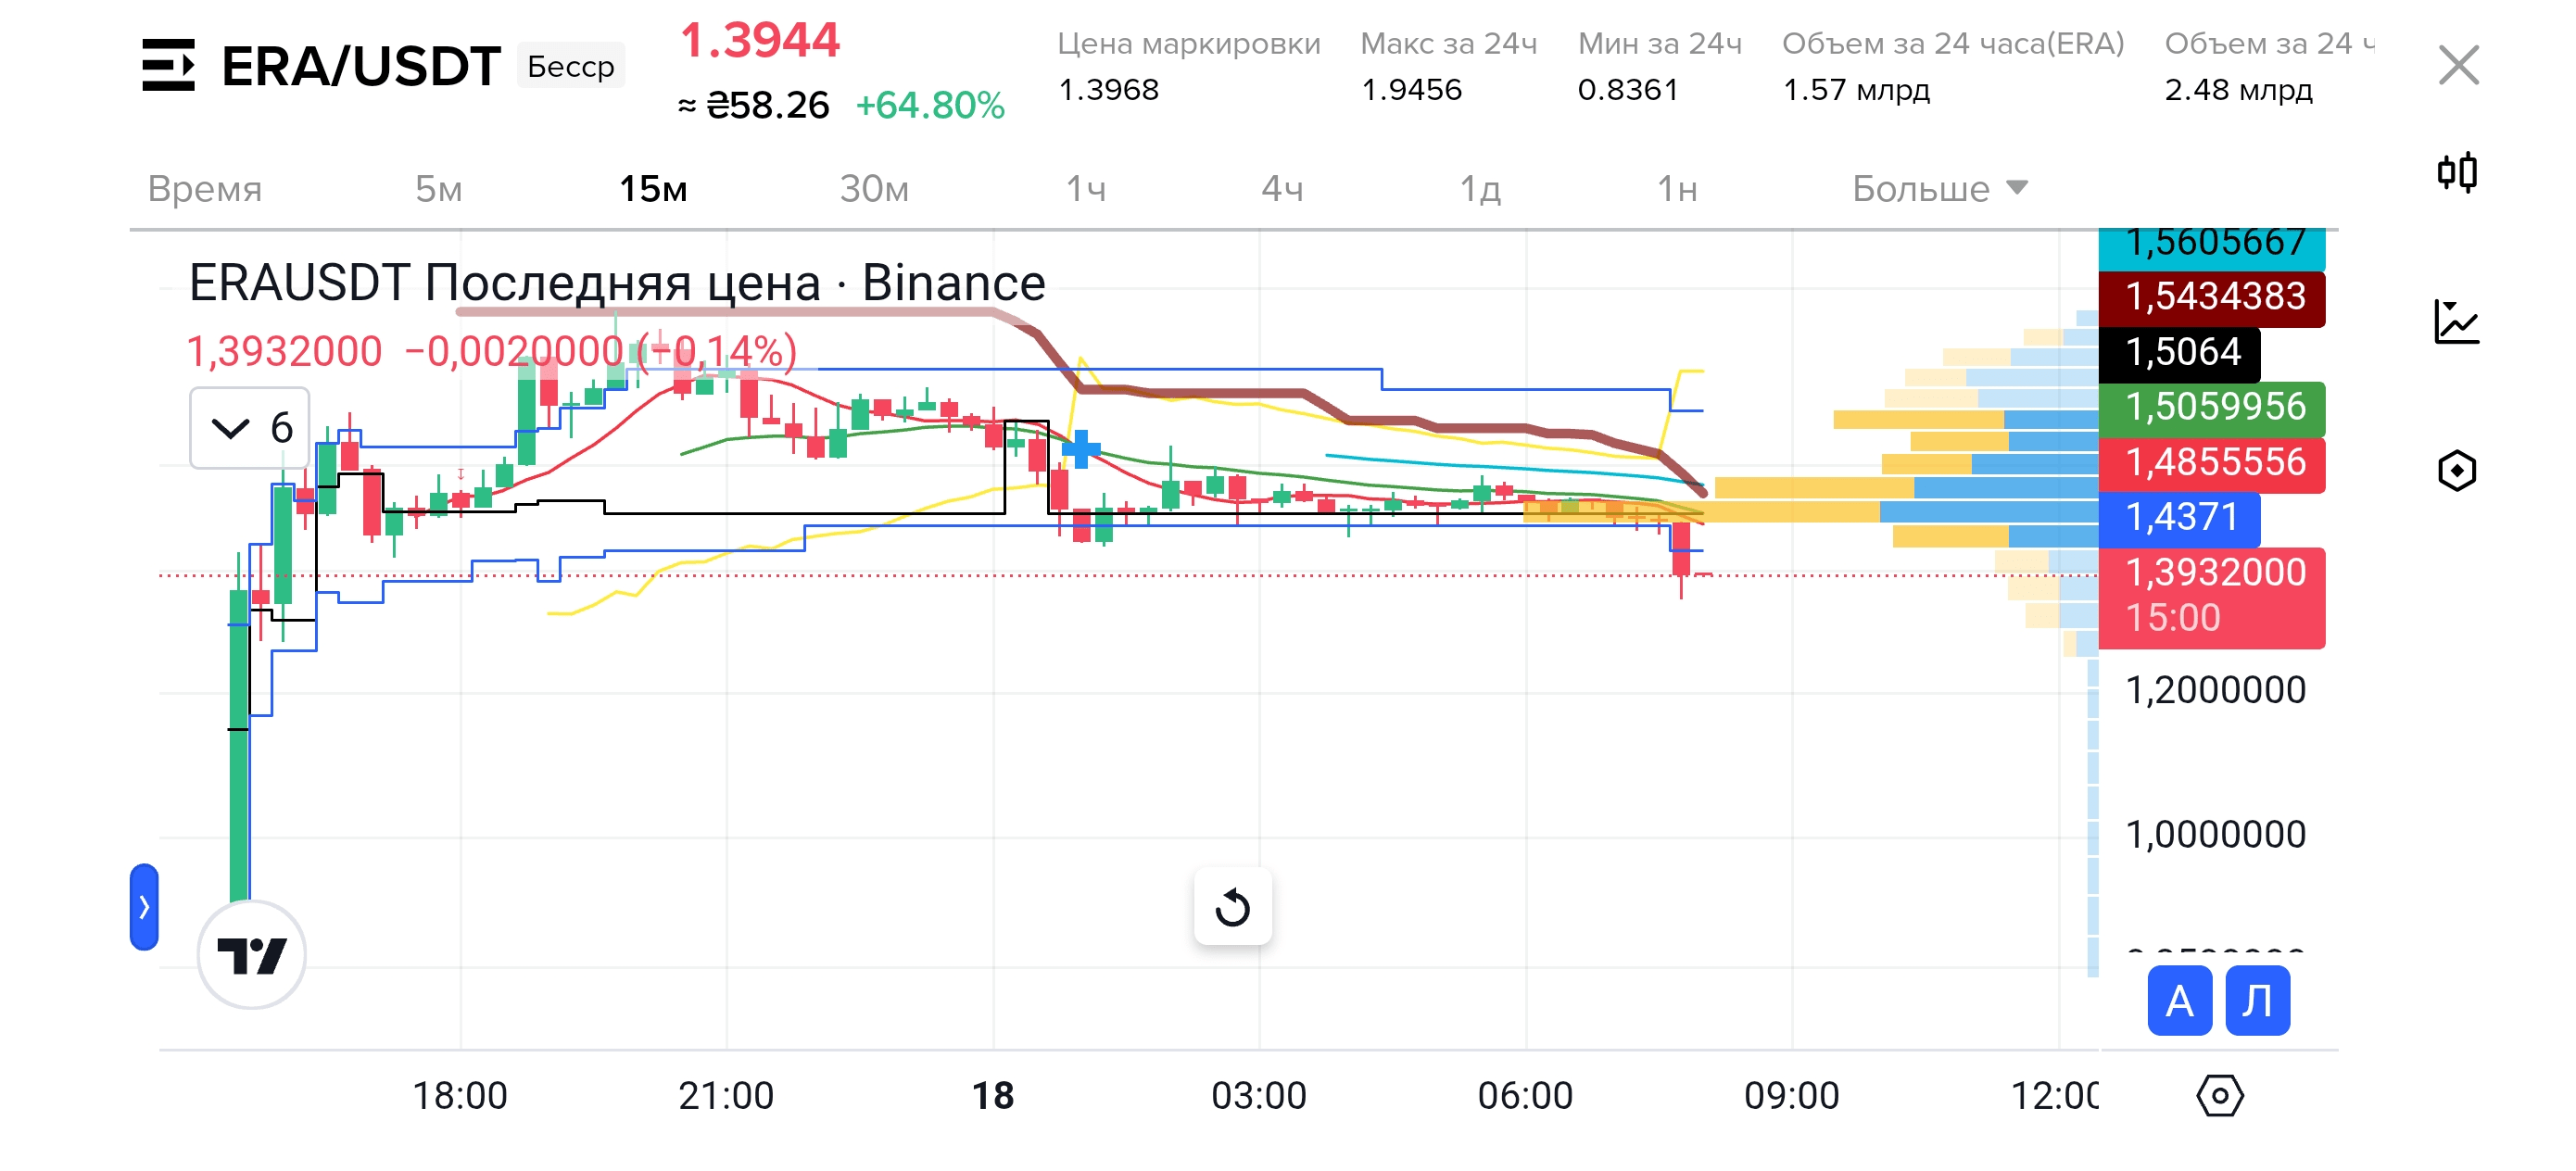Click the ERA/USDT pair title
Viewport: 2576px width, 1171px height.
[x=360, y=66]
